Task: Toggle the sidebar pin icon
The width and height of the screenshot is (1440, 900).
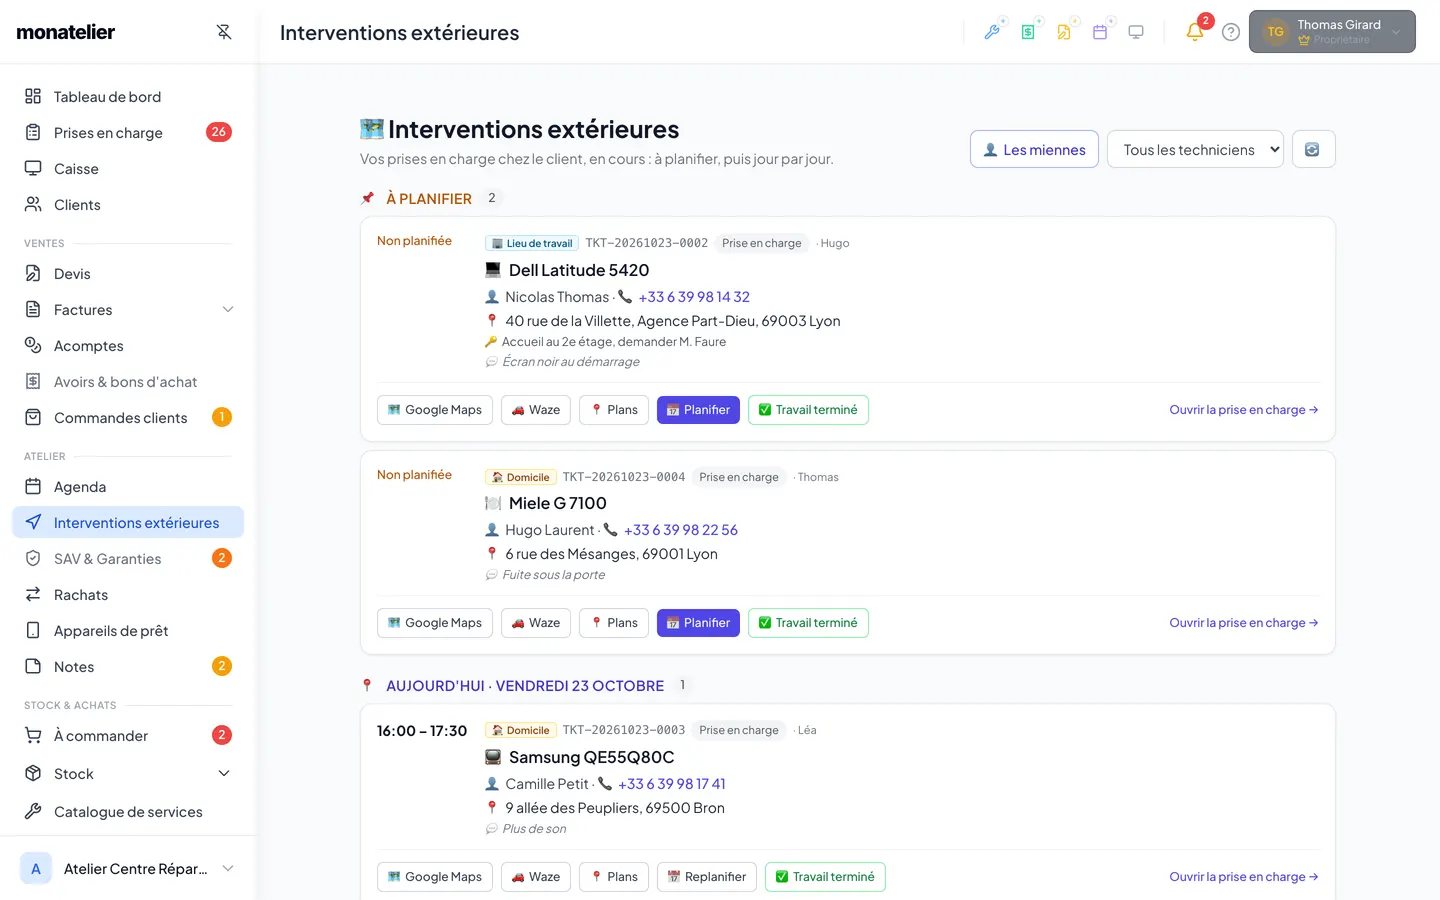Action: tap(224, 32)
